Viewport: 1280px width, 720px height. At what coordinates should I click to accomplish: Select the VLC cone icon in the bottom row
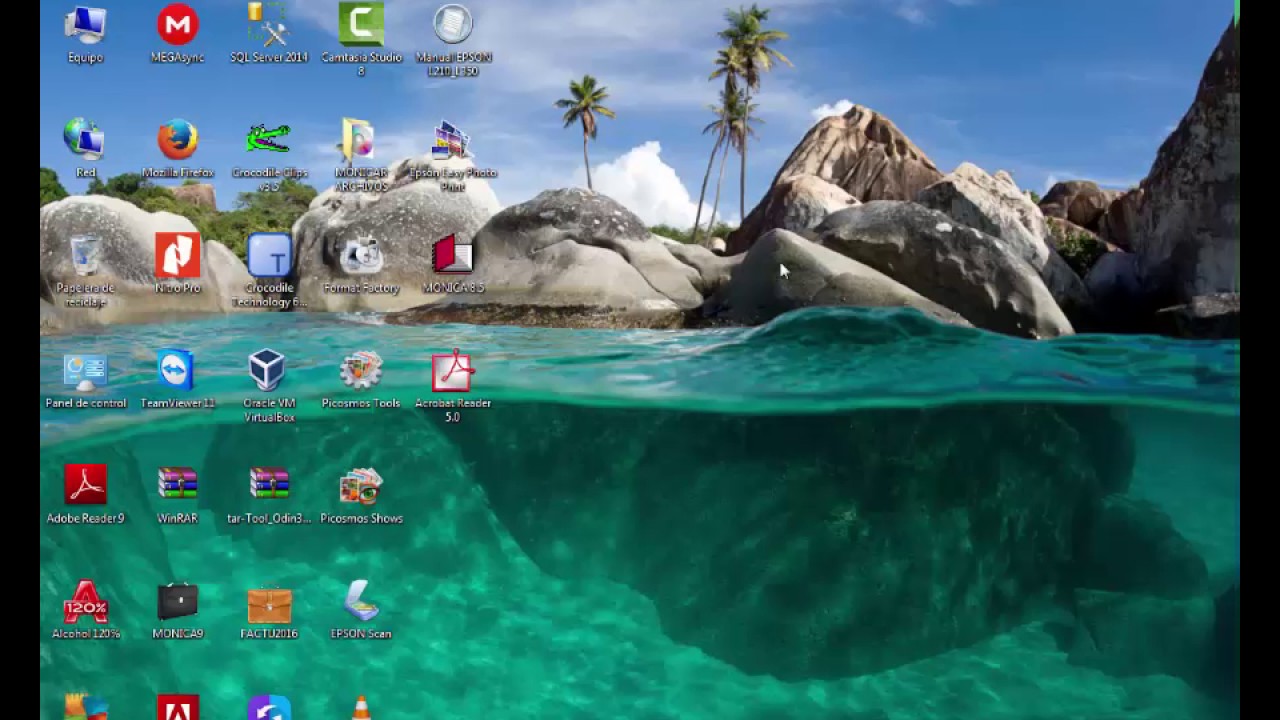(361, 708)
